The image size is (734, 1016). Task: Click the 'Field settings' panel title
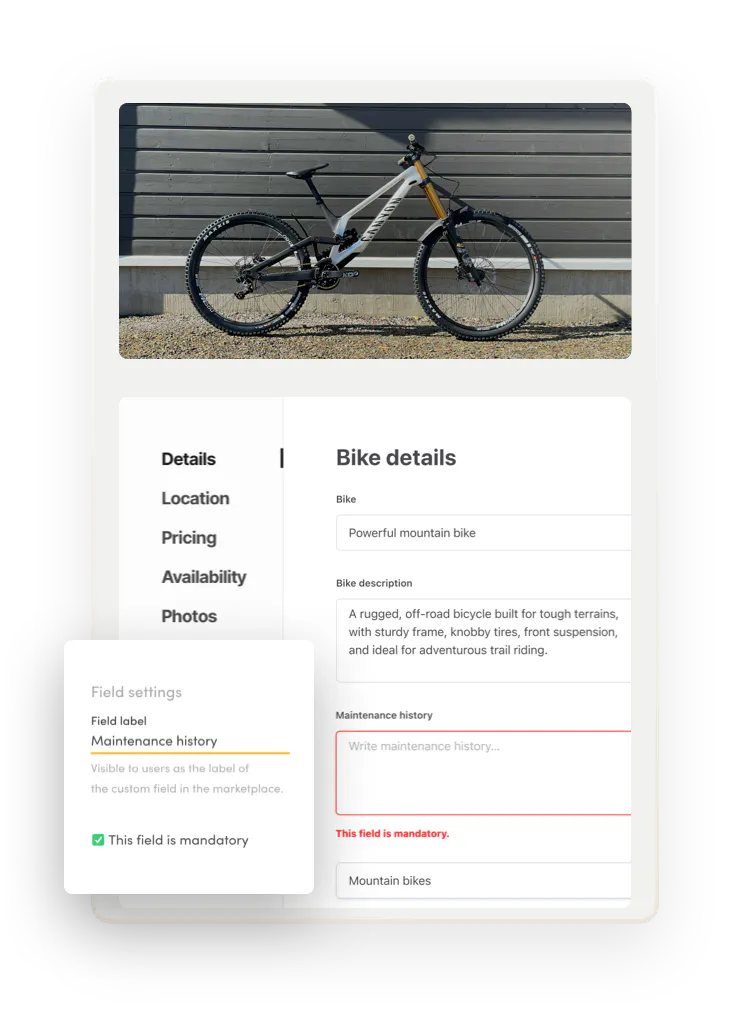[136, 692]
